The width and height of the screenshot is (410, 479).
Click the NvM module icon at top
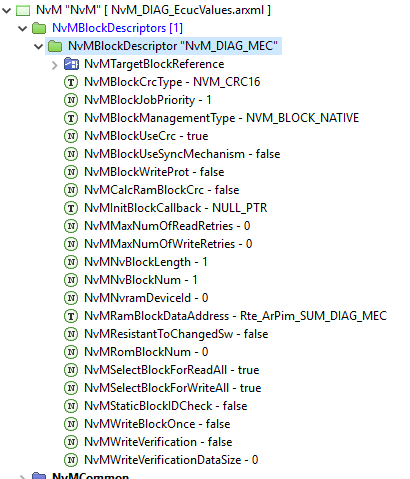tap(23, 10)
